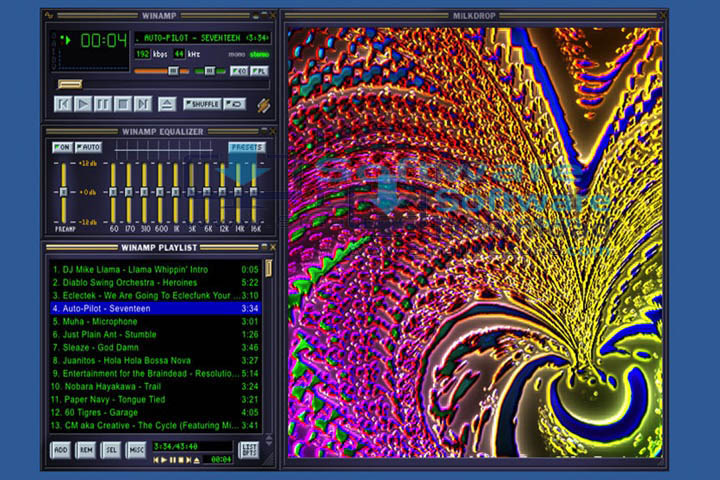Click the playlist scrollbar handle
This screenshot has height=480, width=720.
click(x=269, y=268)
